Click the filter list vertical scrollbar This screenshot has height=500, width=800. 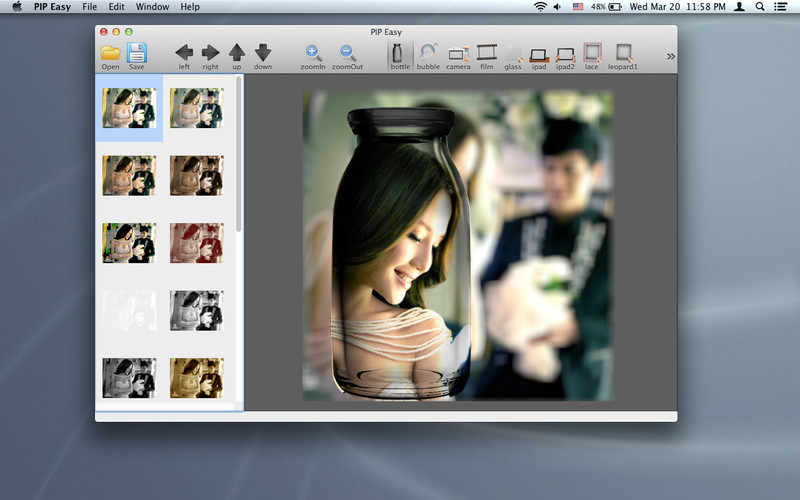238,154
